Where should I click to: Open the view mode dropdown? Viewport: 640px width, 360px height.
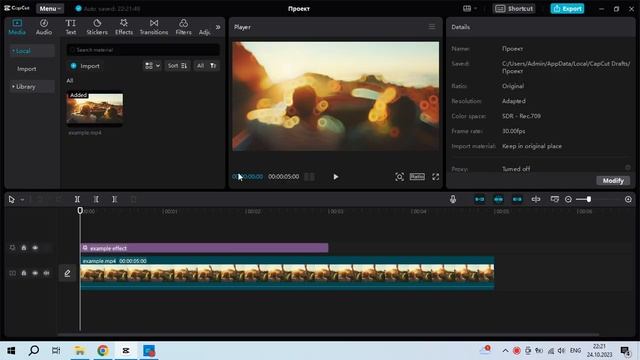[152, 66]
